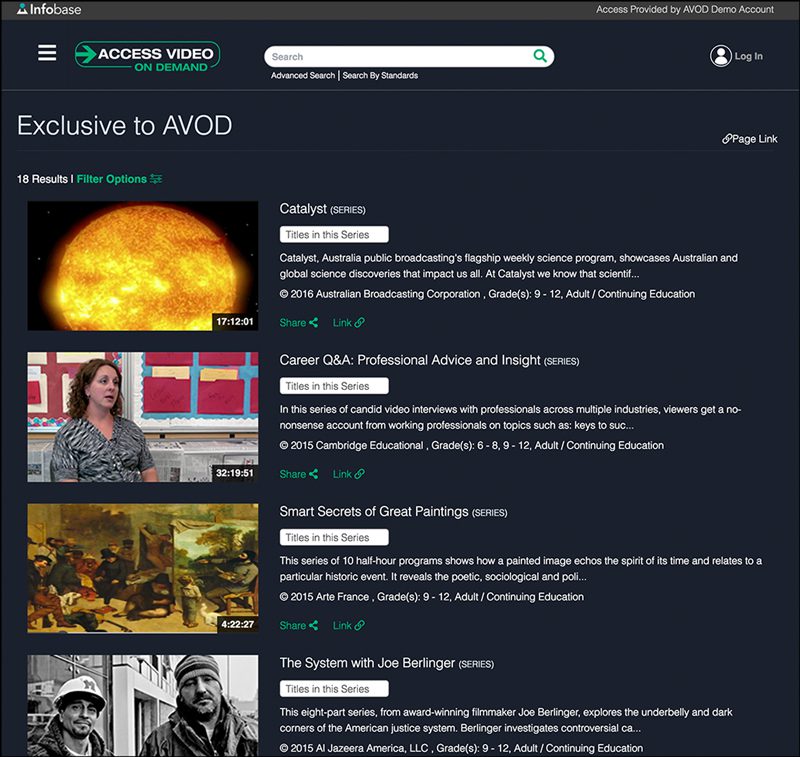Viewport: 800px width, 757px height.
Task: Click '© 2016 Australian Broadcasting Corporation' text
Action: coord(380,294)
